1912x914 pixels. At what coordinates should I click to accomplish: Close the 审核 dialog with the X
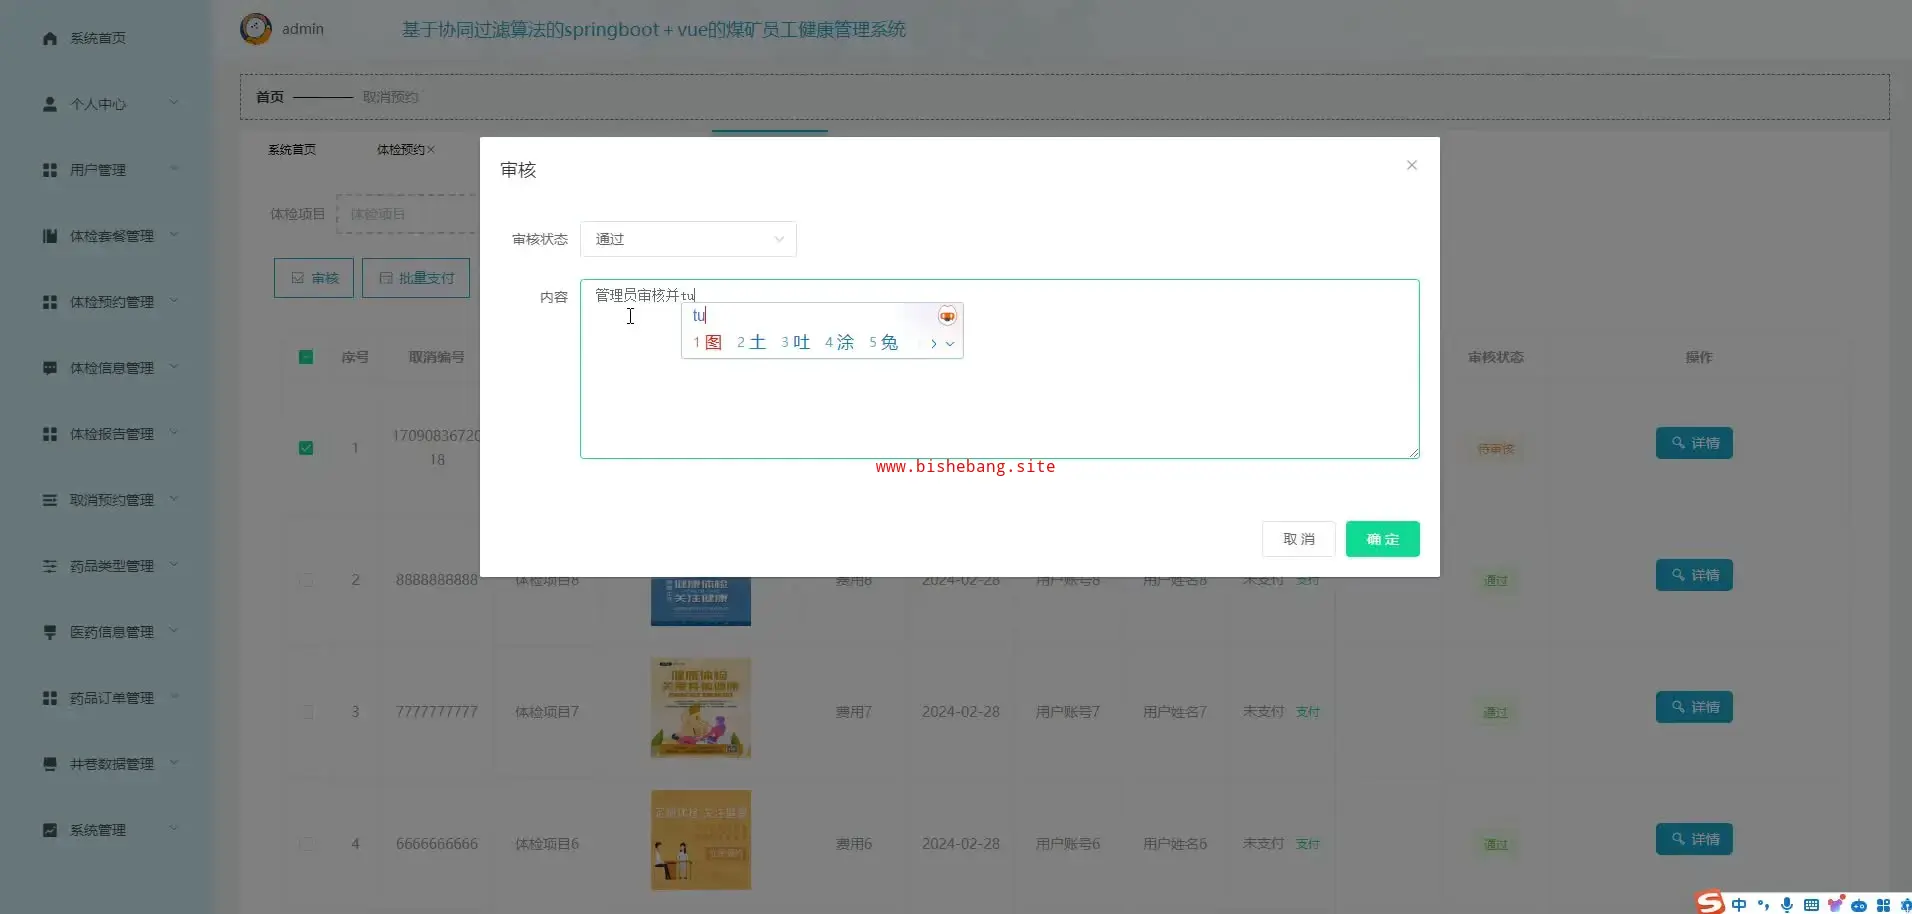(x=1412, y=165)
